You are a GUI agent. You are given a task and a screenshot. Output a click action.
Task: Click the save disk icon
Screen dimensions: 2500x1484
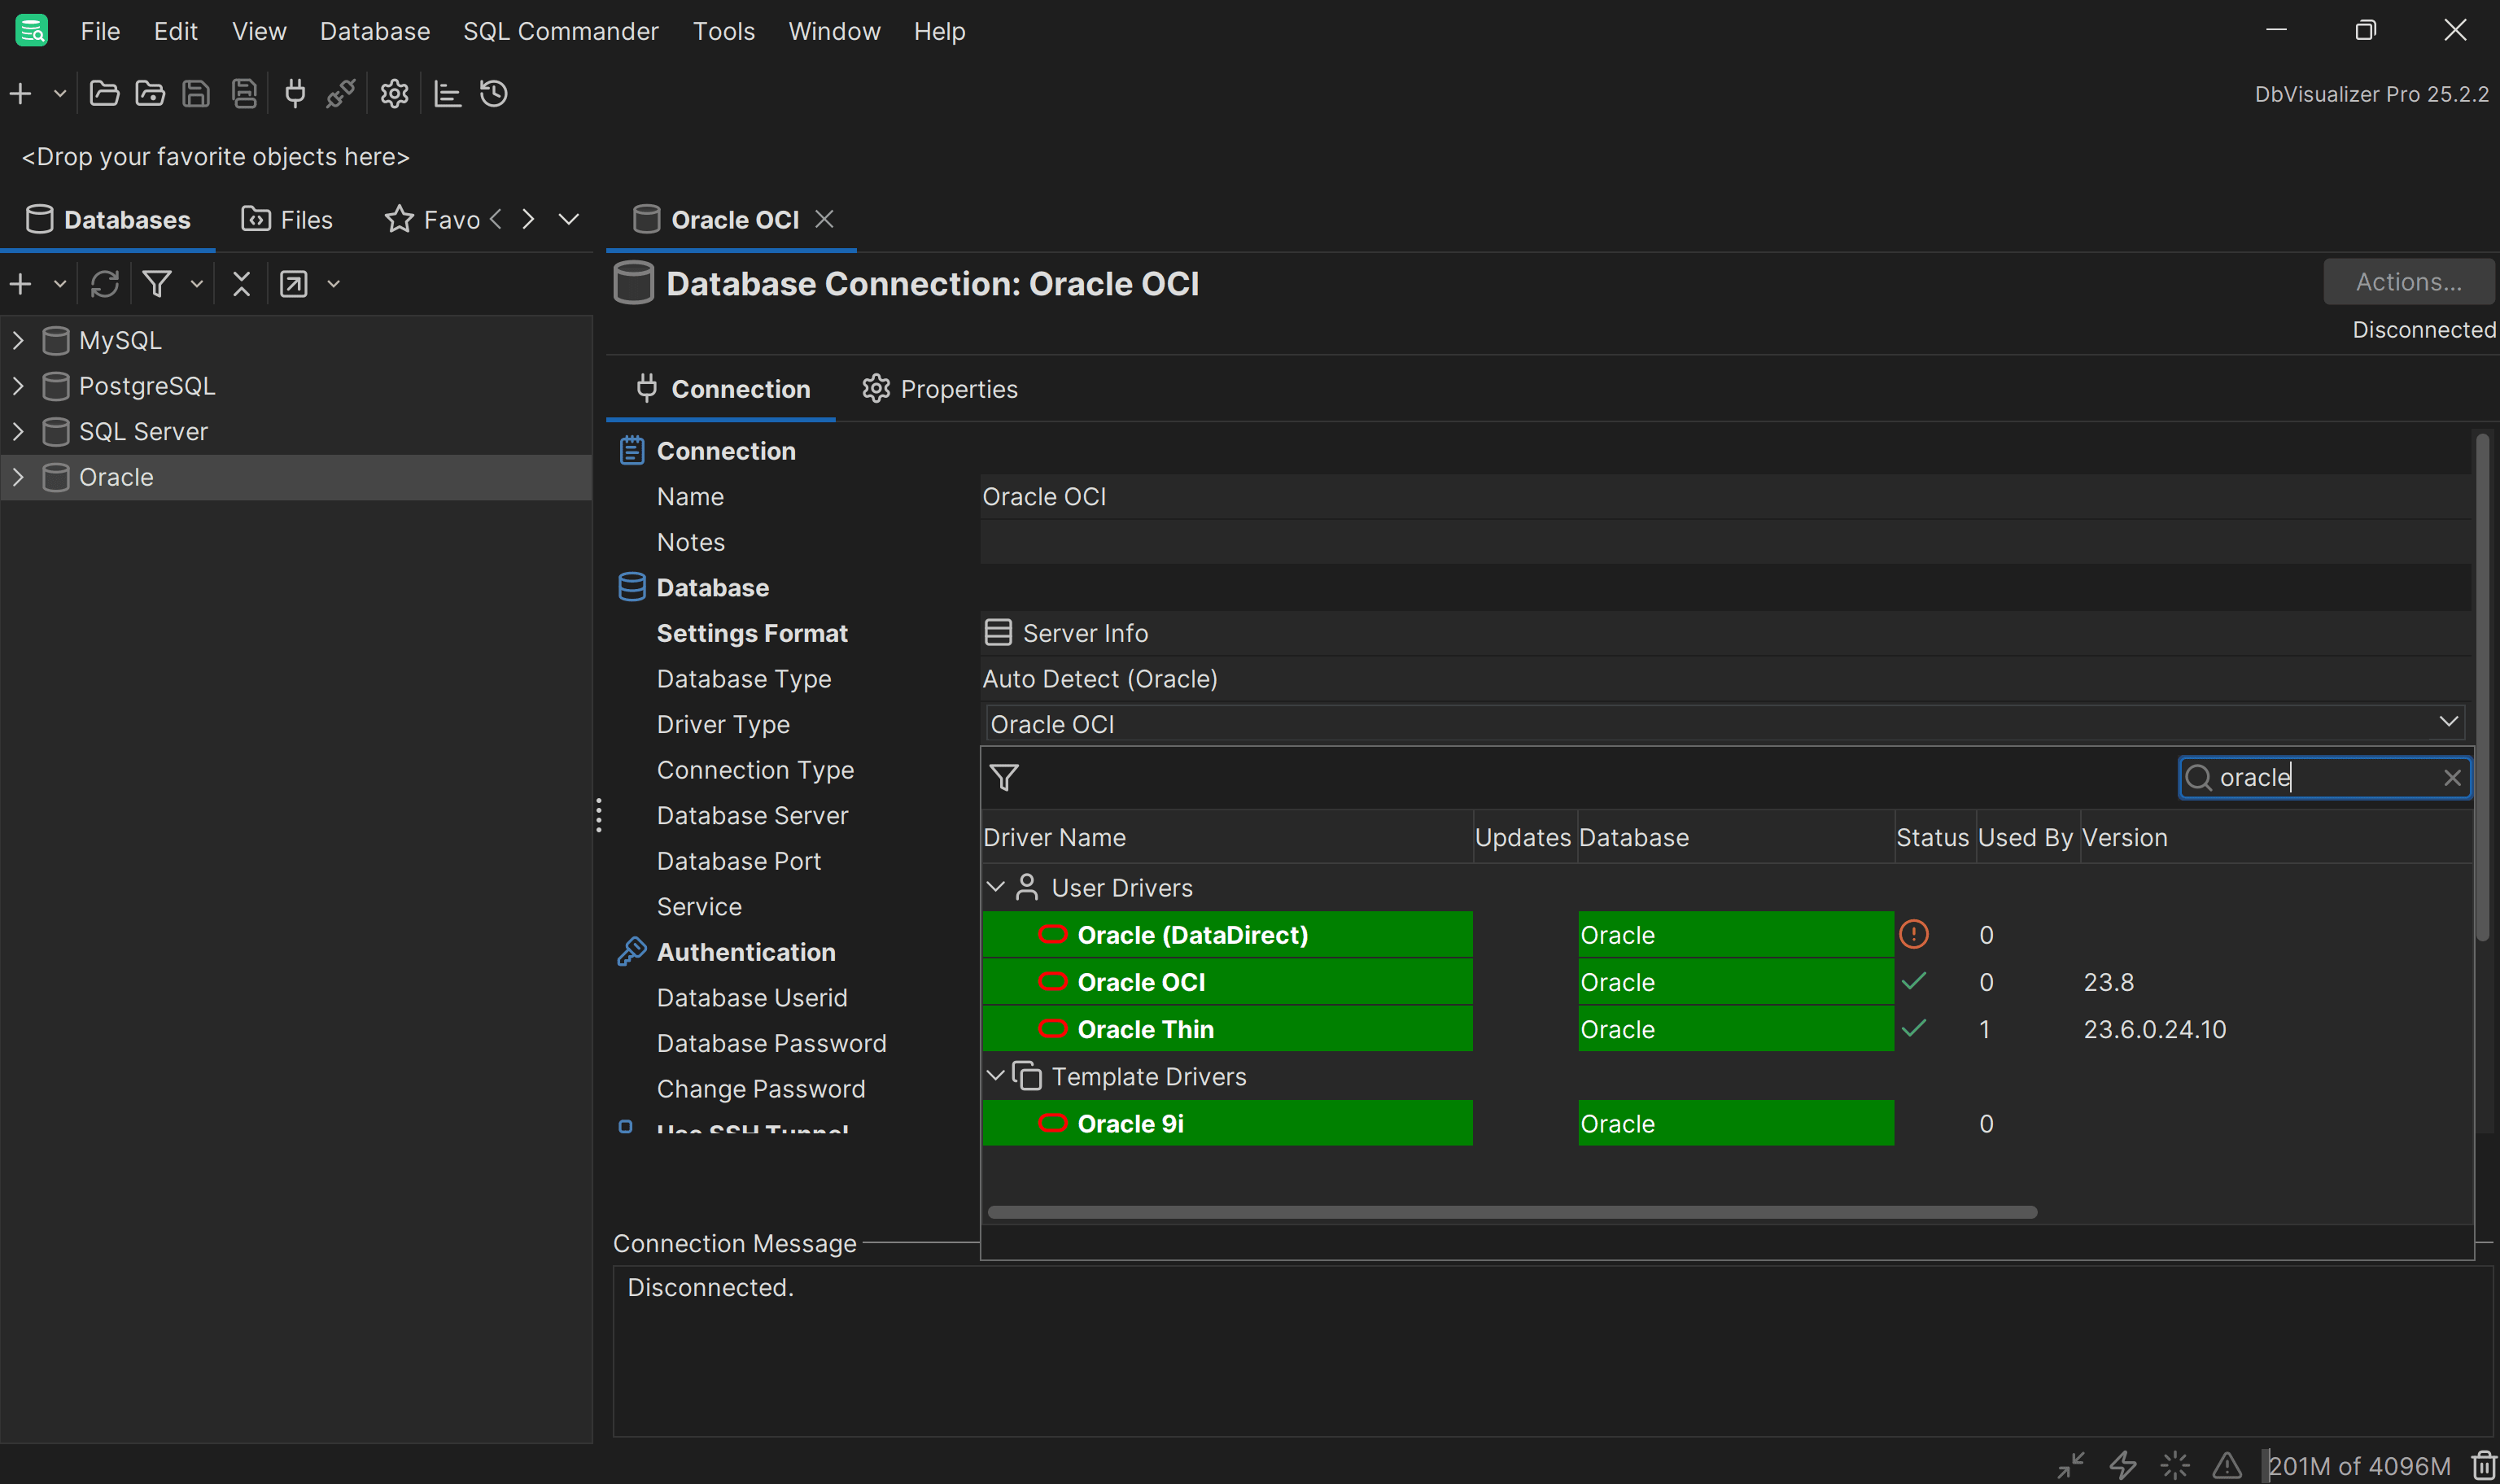[x=196, y=94]
